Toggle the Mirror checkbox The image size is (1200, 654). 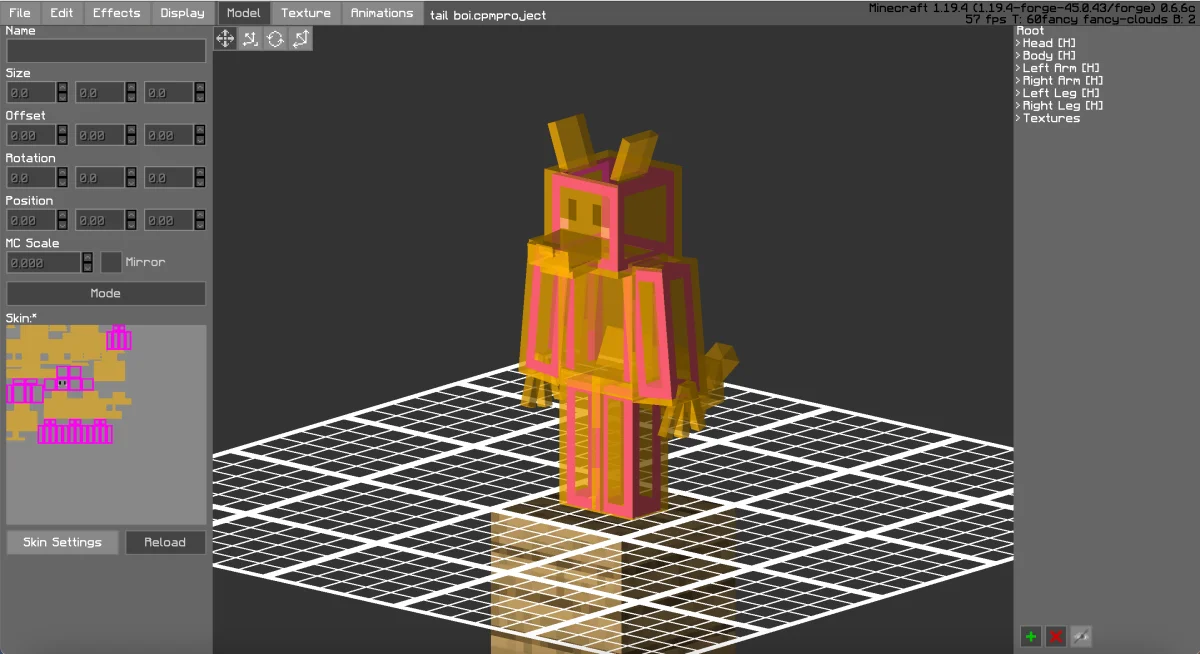(x=111, y=262)
